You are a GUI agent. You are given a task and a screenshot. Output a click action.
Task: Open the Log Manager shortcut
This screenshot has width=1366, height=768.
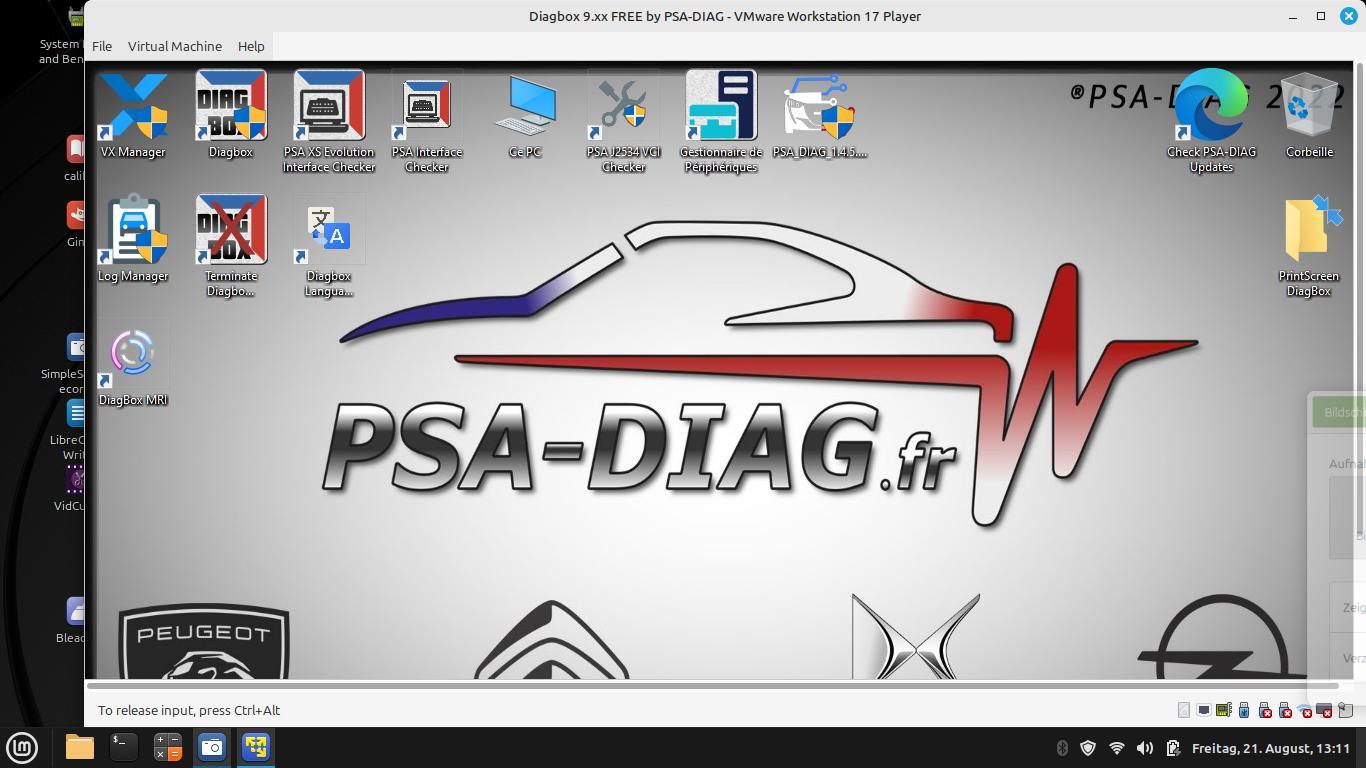pos(133,239)
